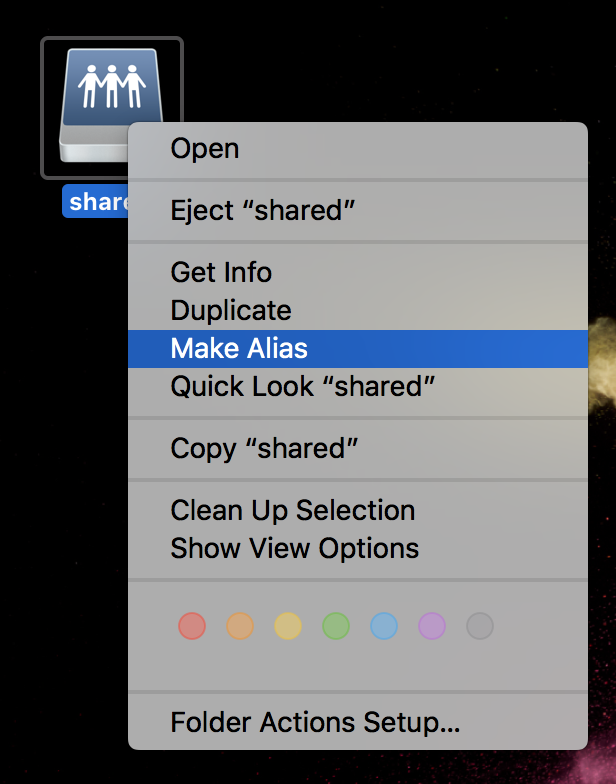616x784 pixels.
Task: Apply the purple color tag
Action: [x=431, y=627]
